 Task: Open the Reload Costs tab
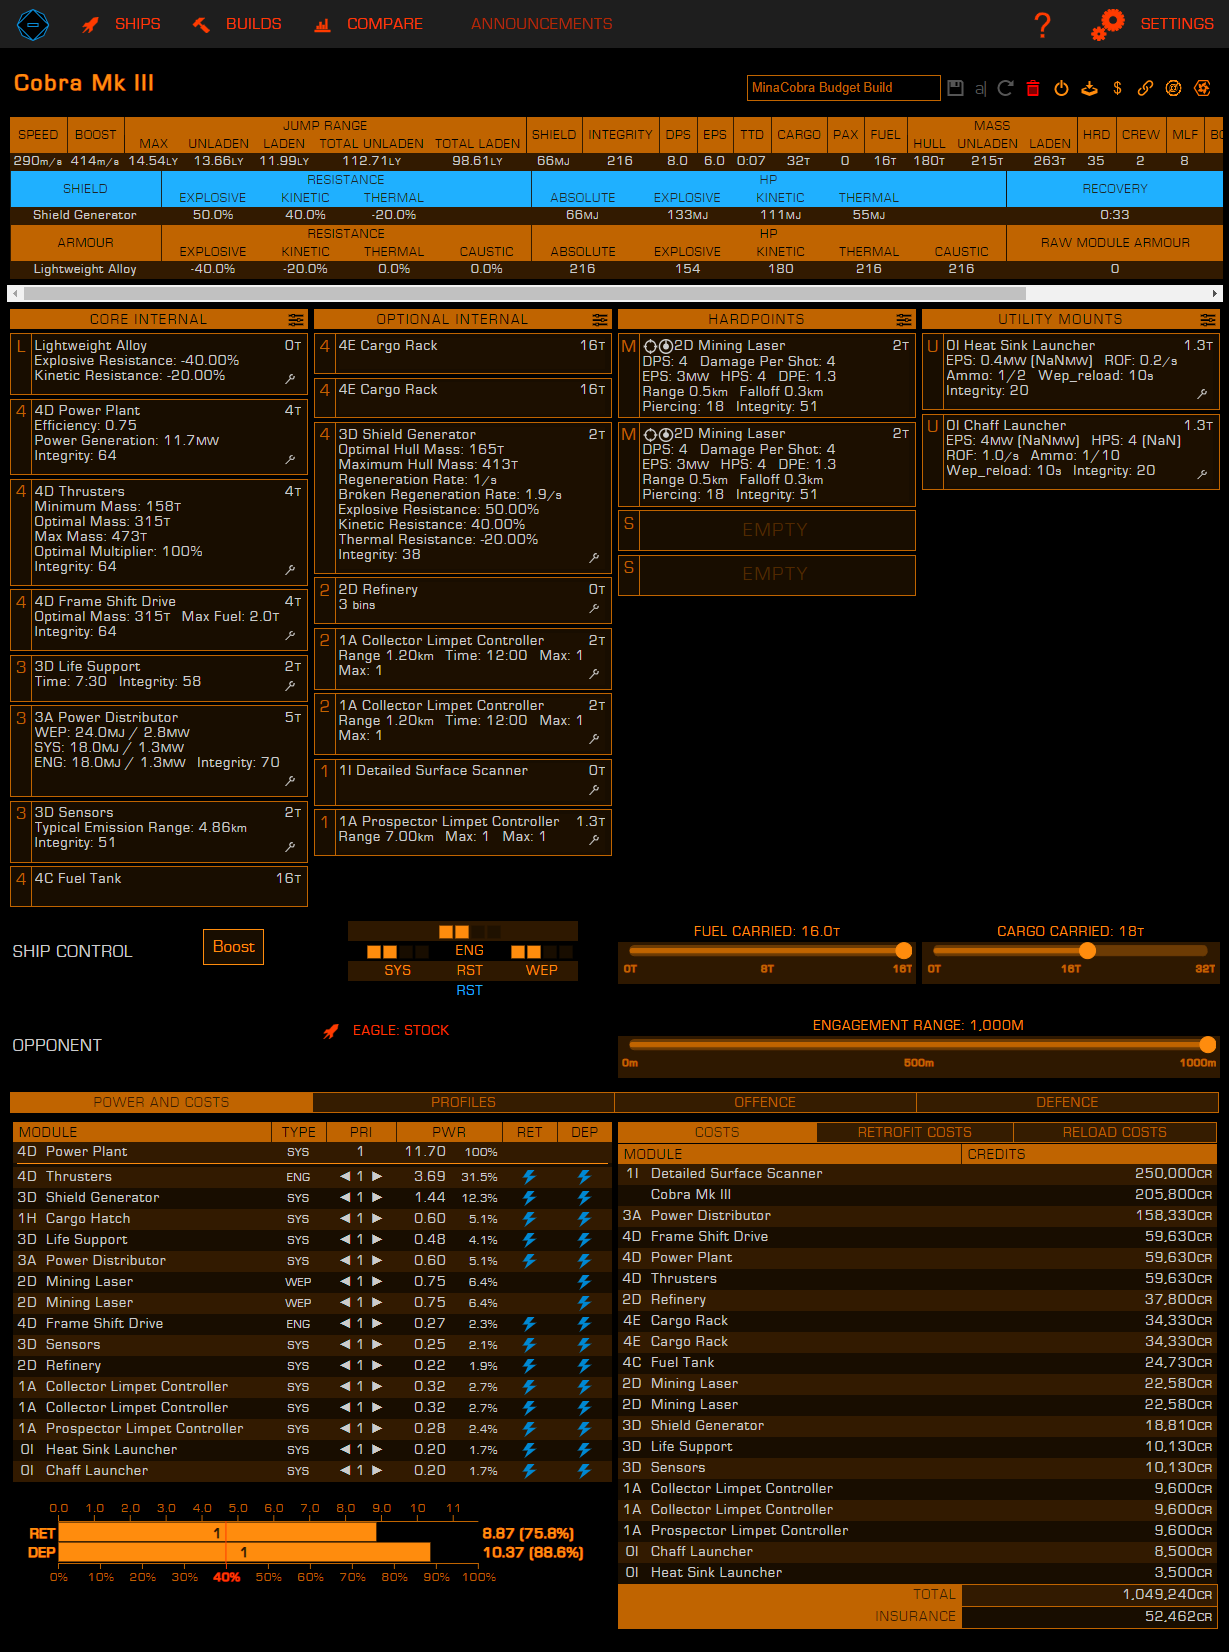coord(1115,1132)
